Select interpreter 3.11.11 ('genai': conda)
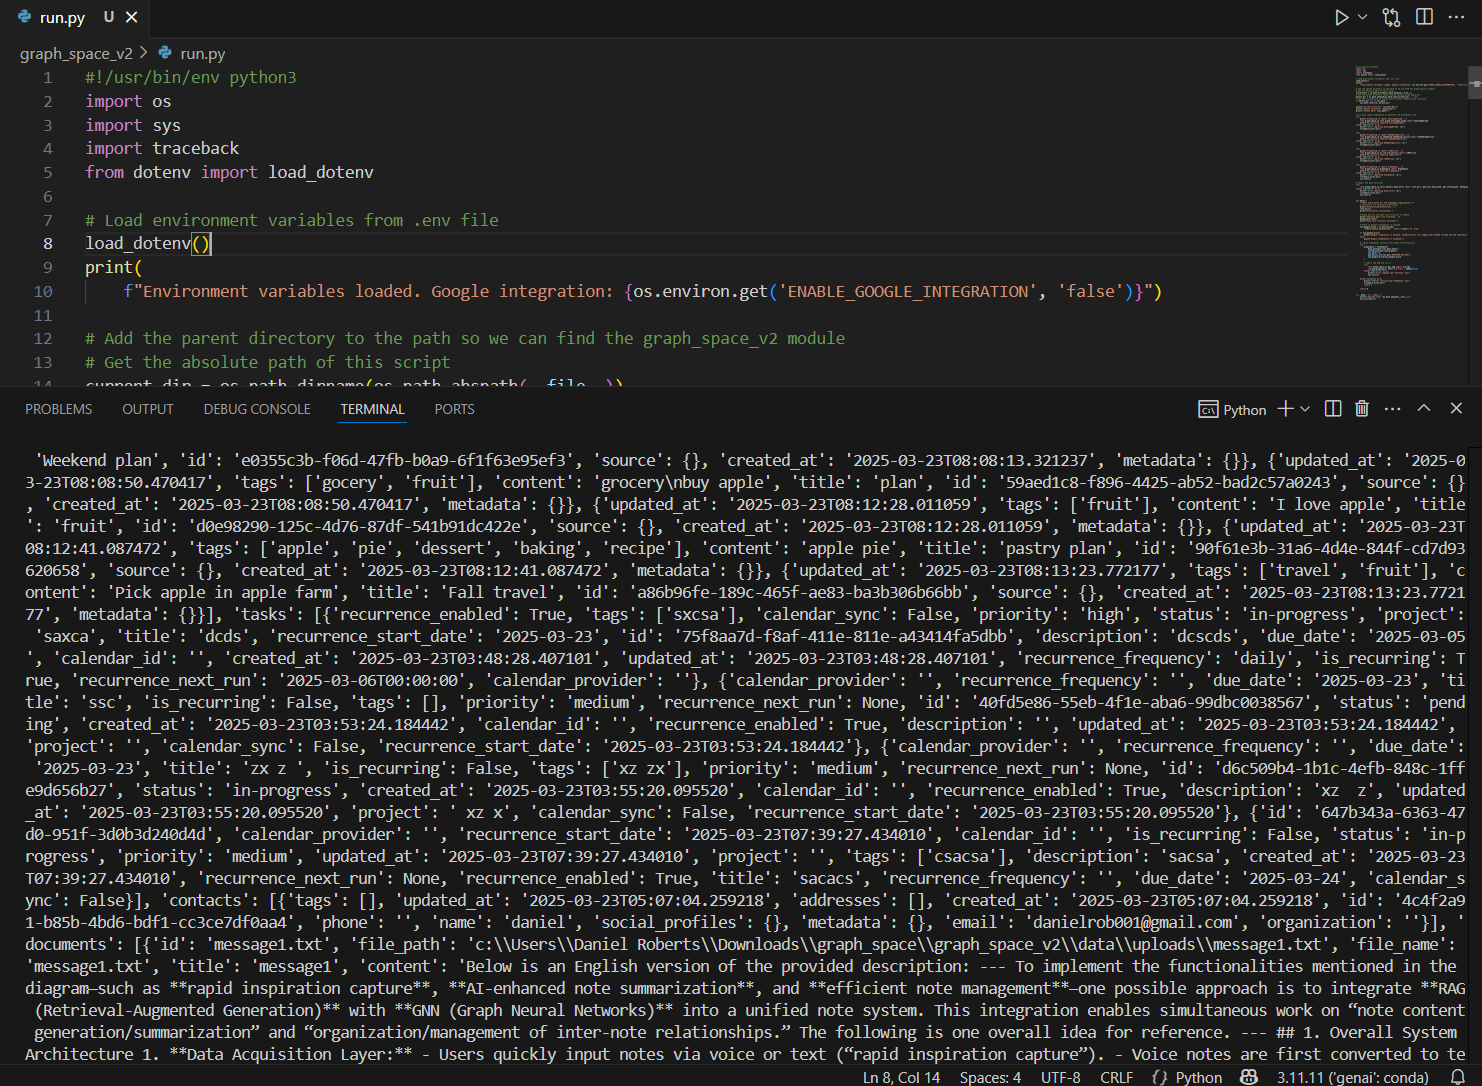Image resolution: width=1482 pixels, height=1086 pixels. click(x=1352, y=1077)
